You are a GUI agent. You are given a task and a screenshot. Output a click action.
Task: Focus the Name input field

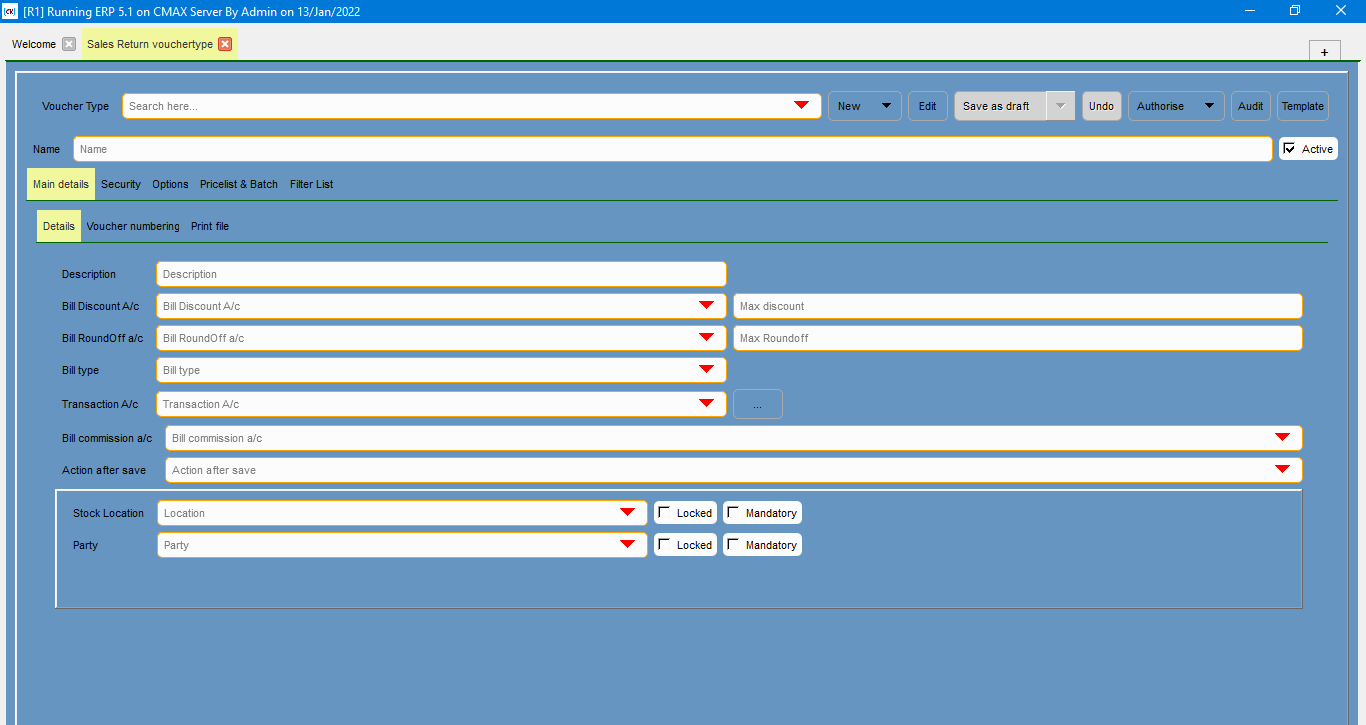coord(673,149)
